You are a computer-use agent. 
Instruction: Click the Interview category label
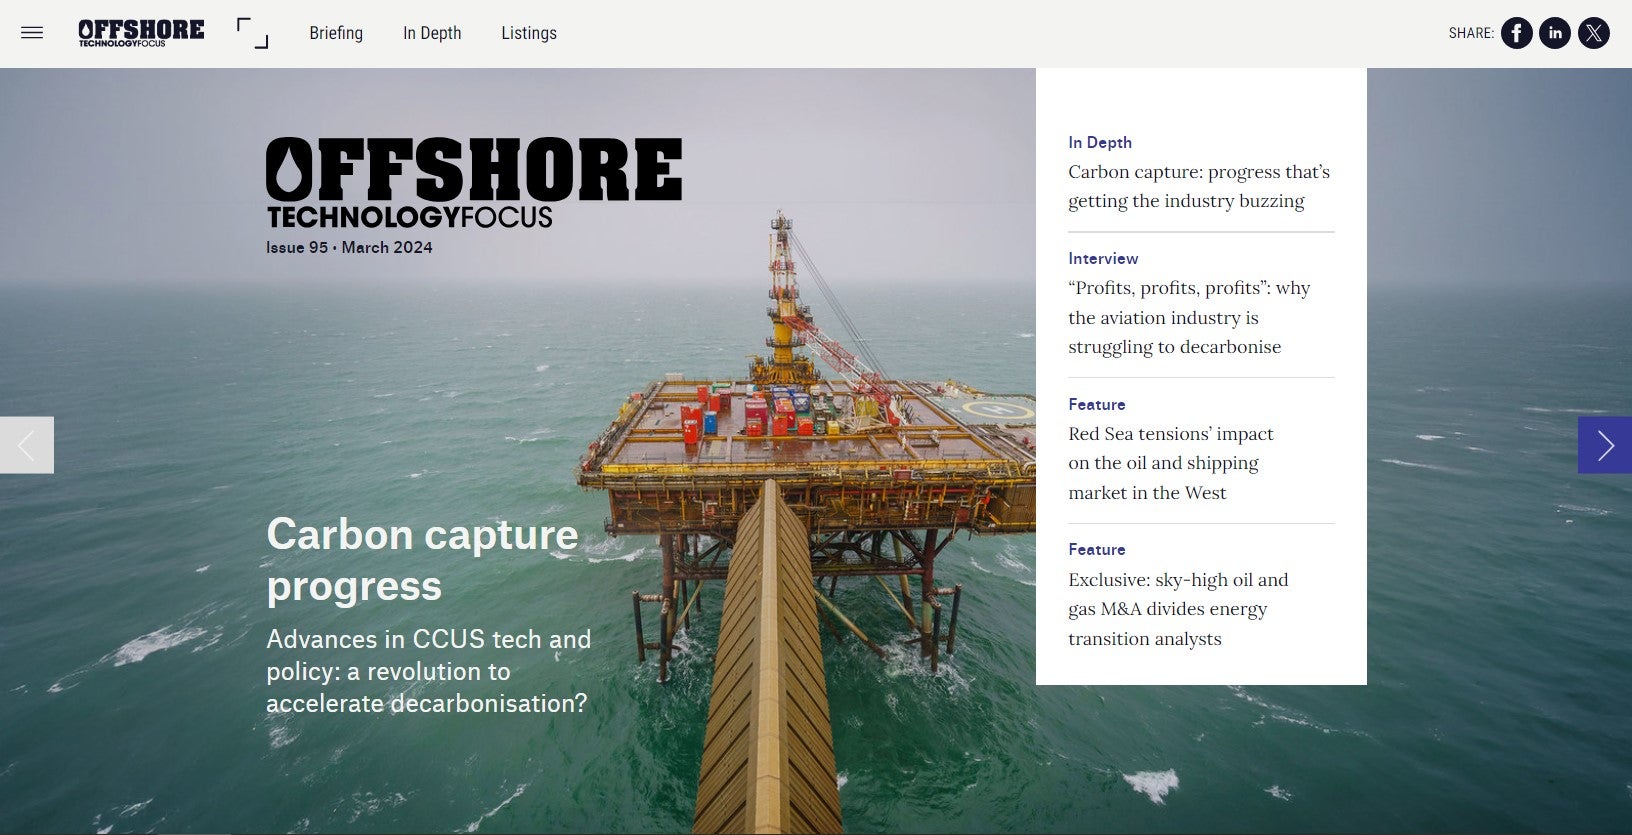1103,258
